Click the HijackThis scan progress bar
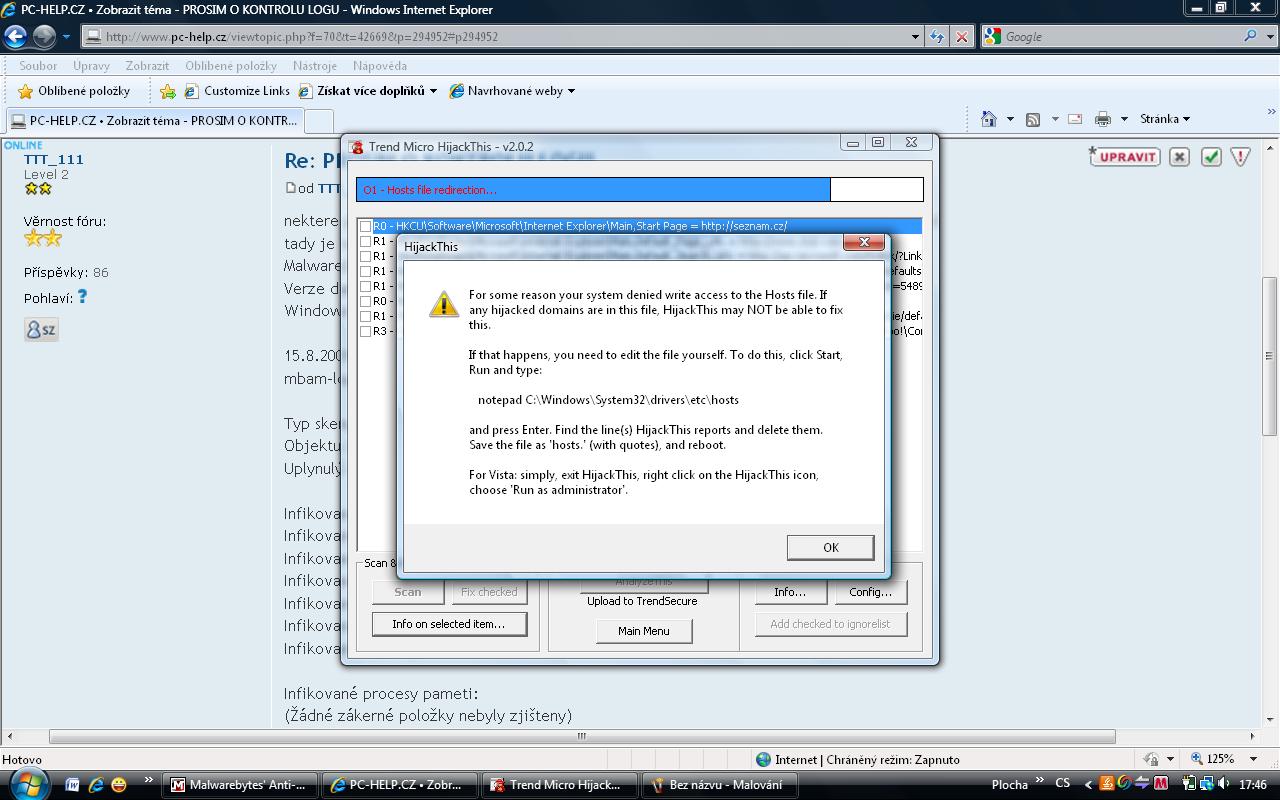 [x=640, y=190]
